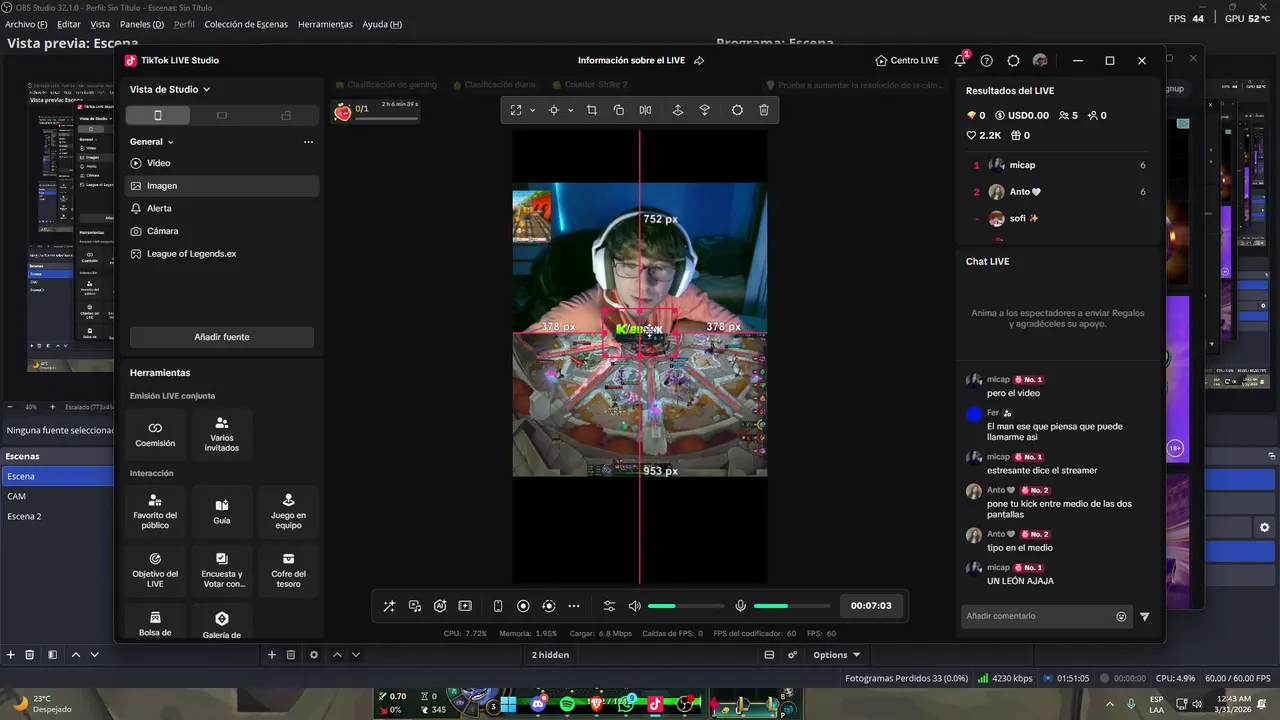Screen dimensions: 1280x720
Task: Open General scene three-dot menu
Action: (x=308, y=142)
